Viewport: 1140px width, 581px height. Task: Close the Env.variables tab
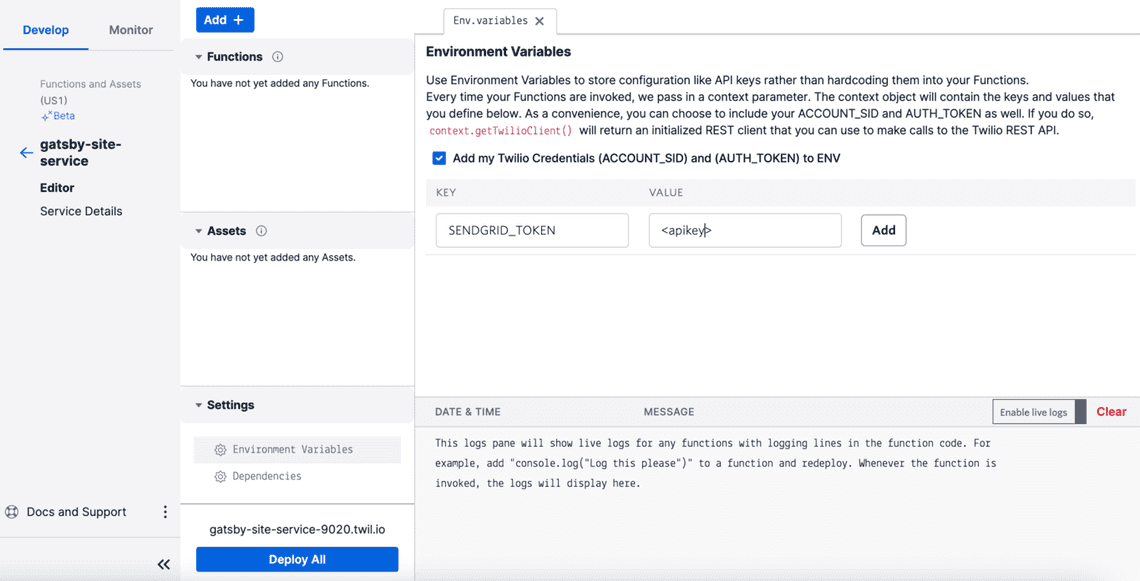tap(540, 21)
